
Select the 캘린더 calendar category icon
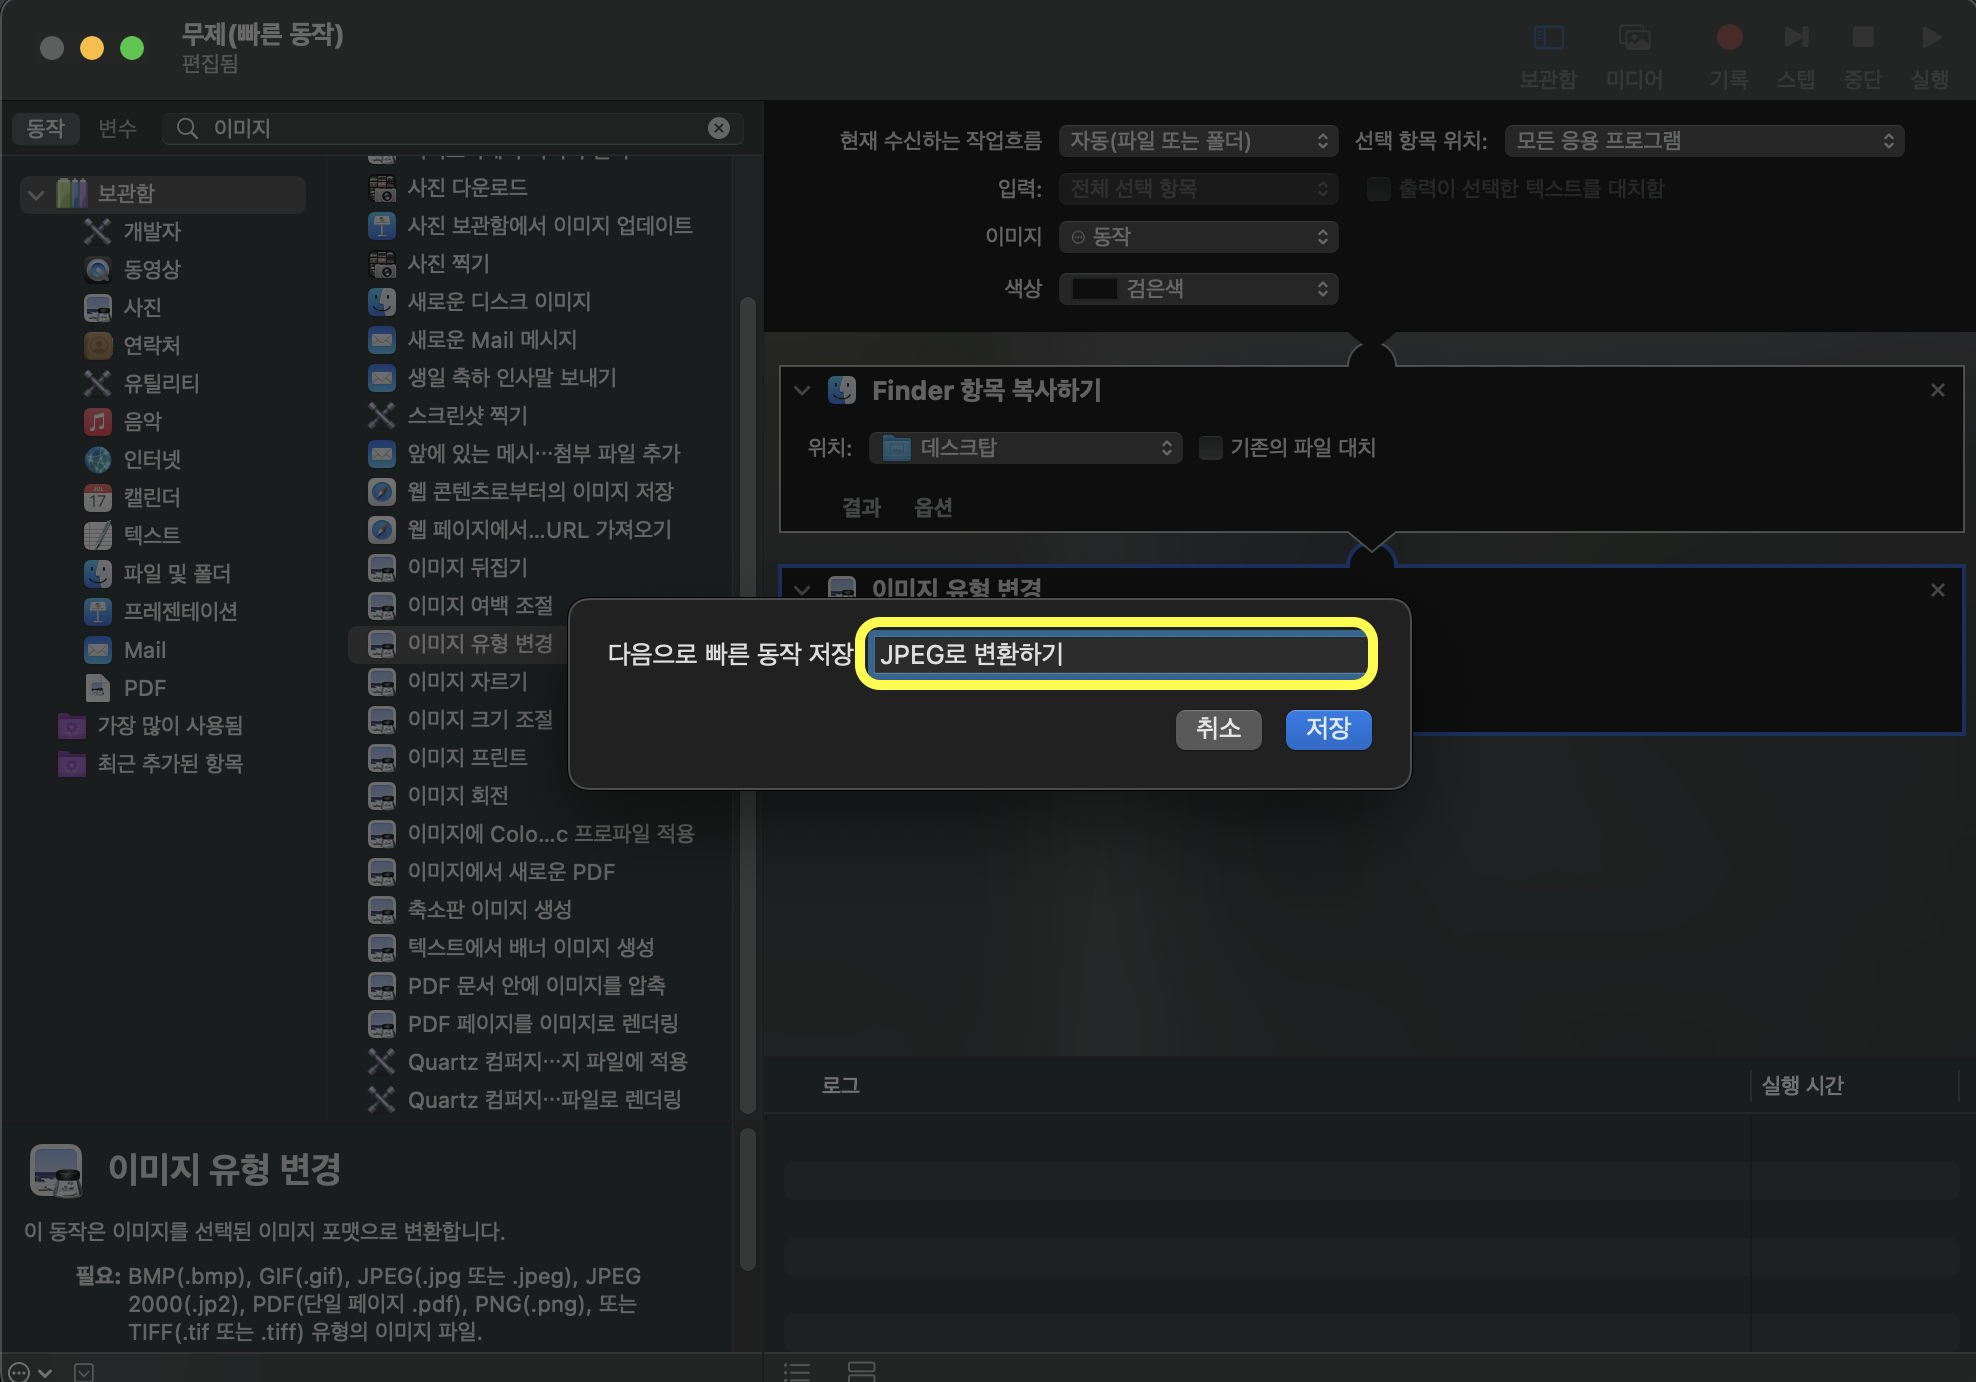97,497
